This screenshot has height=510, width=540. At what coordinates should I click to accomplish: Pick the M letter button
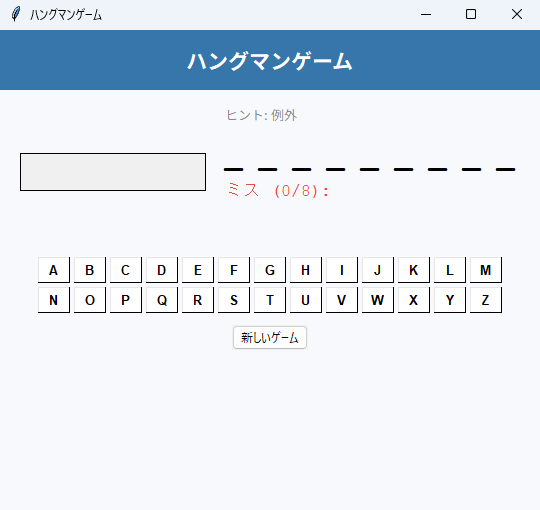486,270
